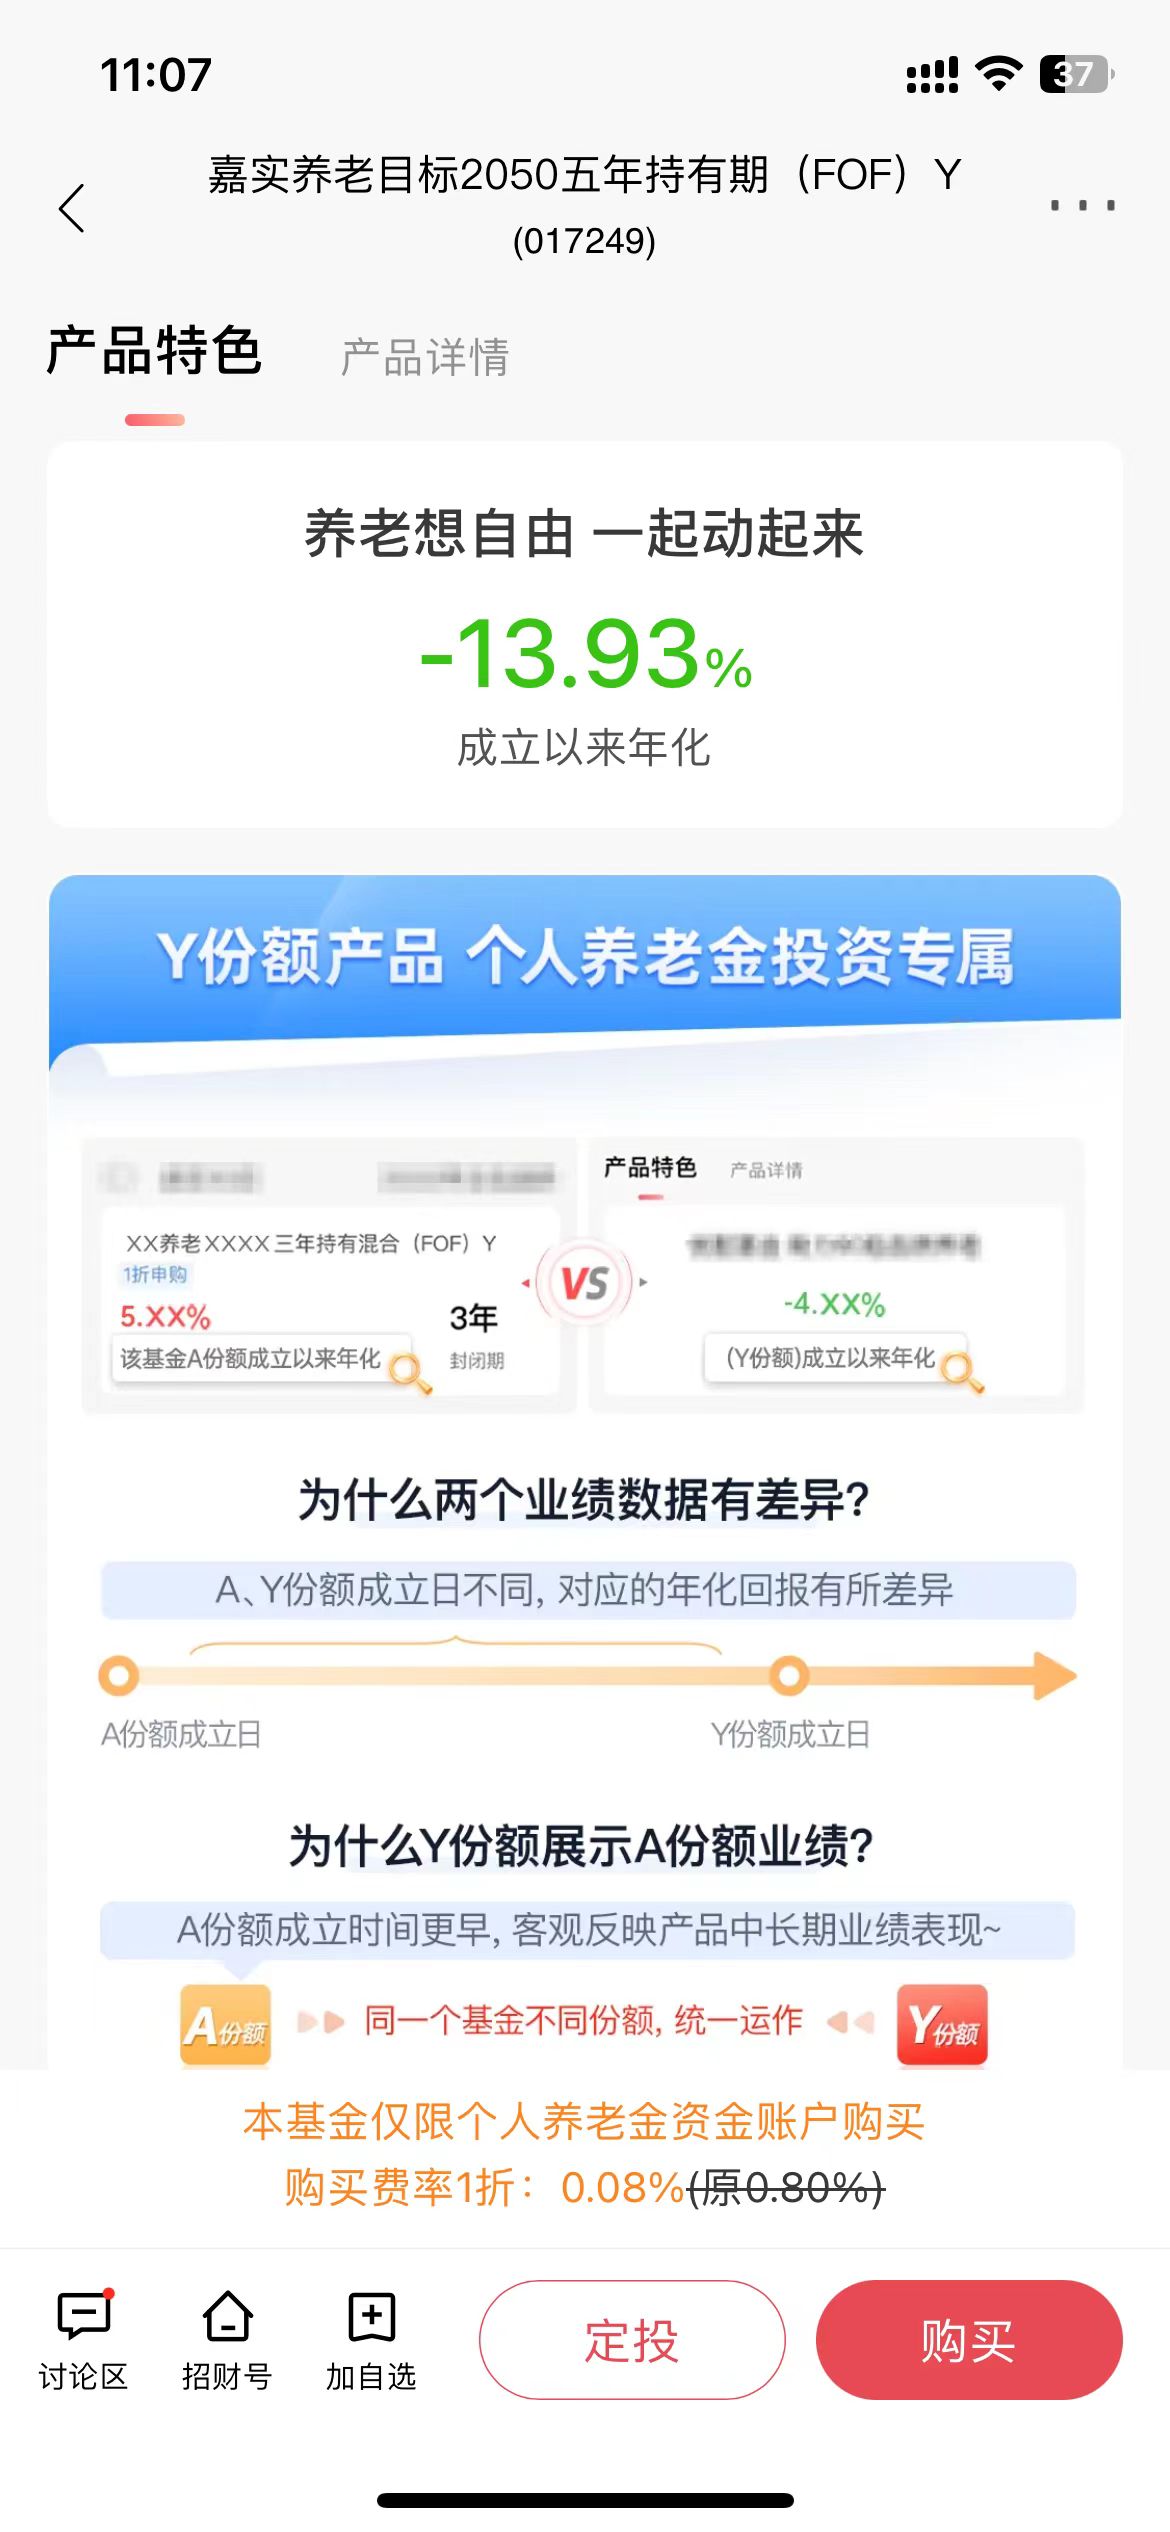Image resolution: width=1170 pixels, height=2532 pixels.
Task: Switch to the 产品详情 tab
Action: [425, 357]
